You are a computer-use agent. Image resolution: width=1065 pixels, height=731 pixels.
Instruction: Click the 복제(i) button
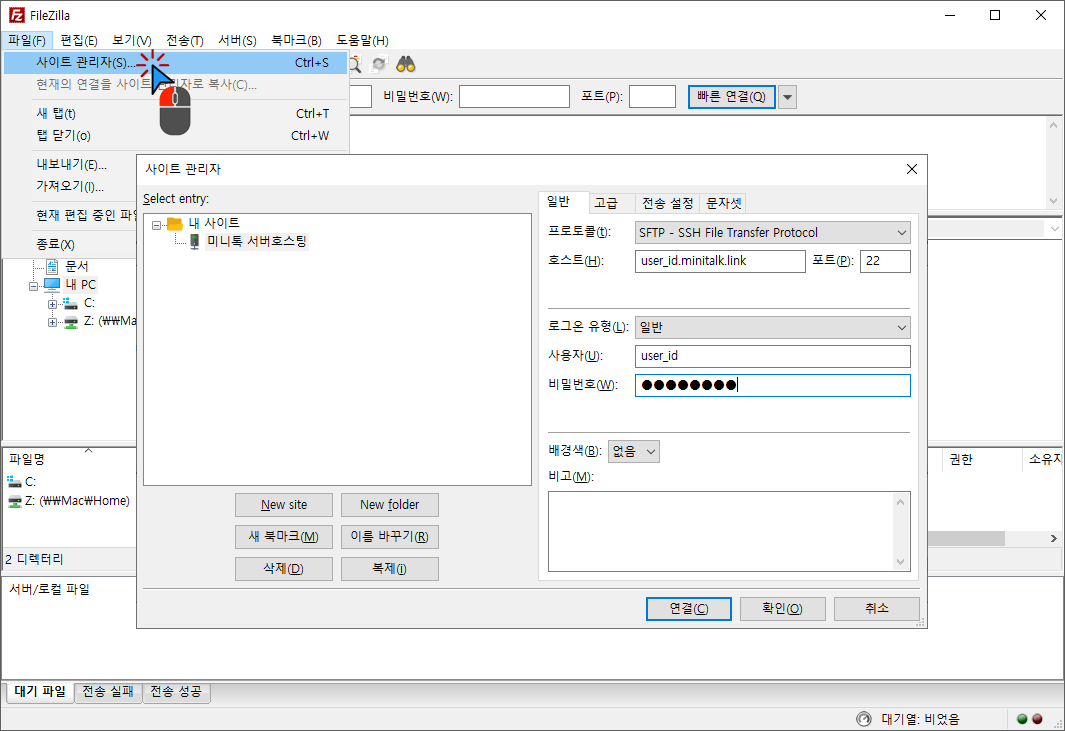point(390,569)
